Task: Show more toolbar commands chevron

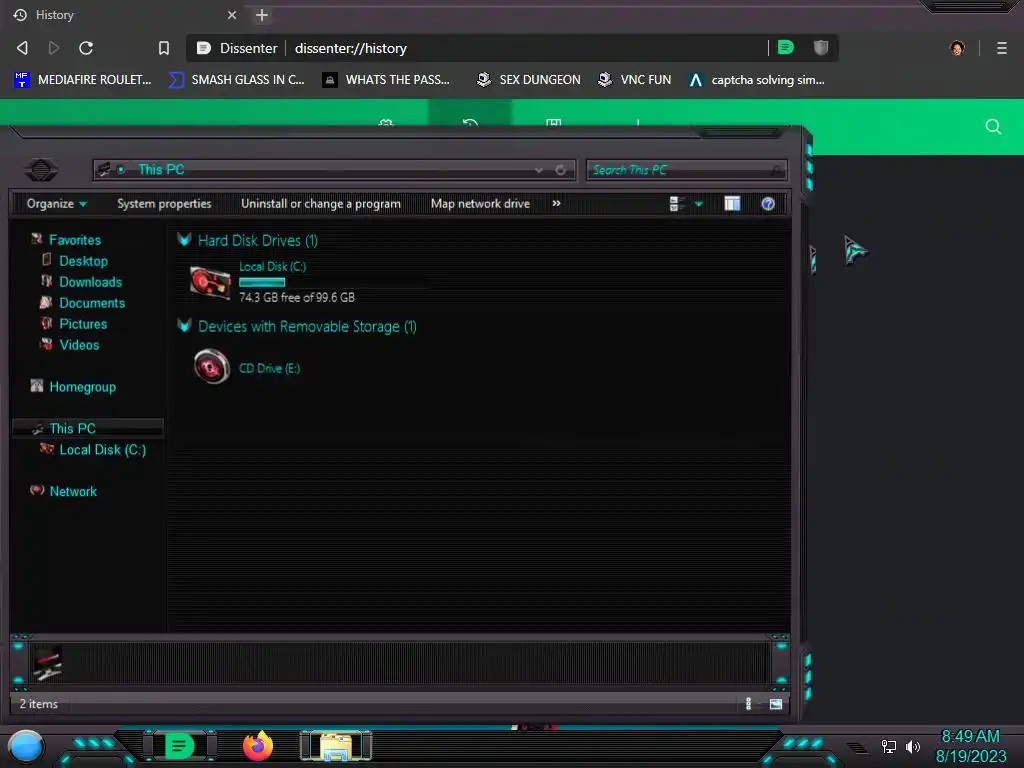Action: (556, 203)
